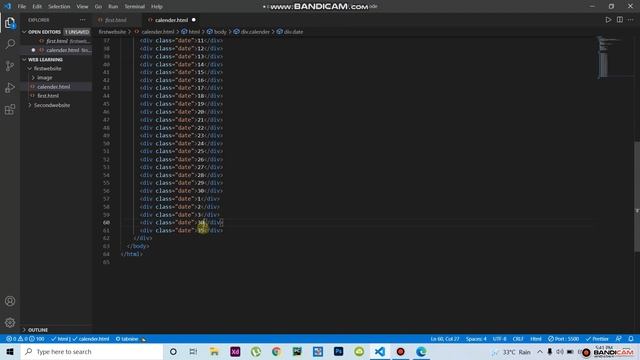640x360 pixels.
Task: Click the Port: 5500 live server button
Action: pyautogui.click(x=564, y=339)
